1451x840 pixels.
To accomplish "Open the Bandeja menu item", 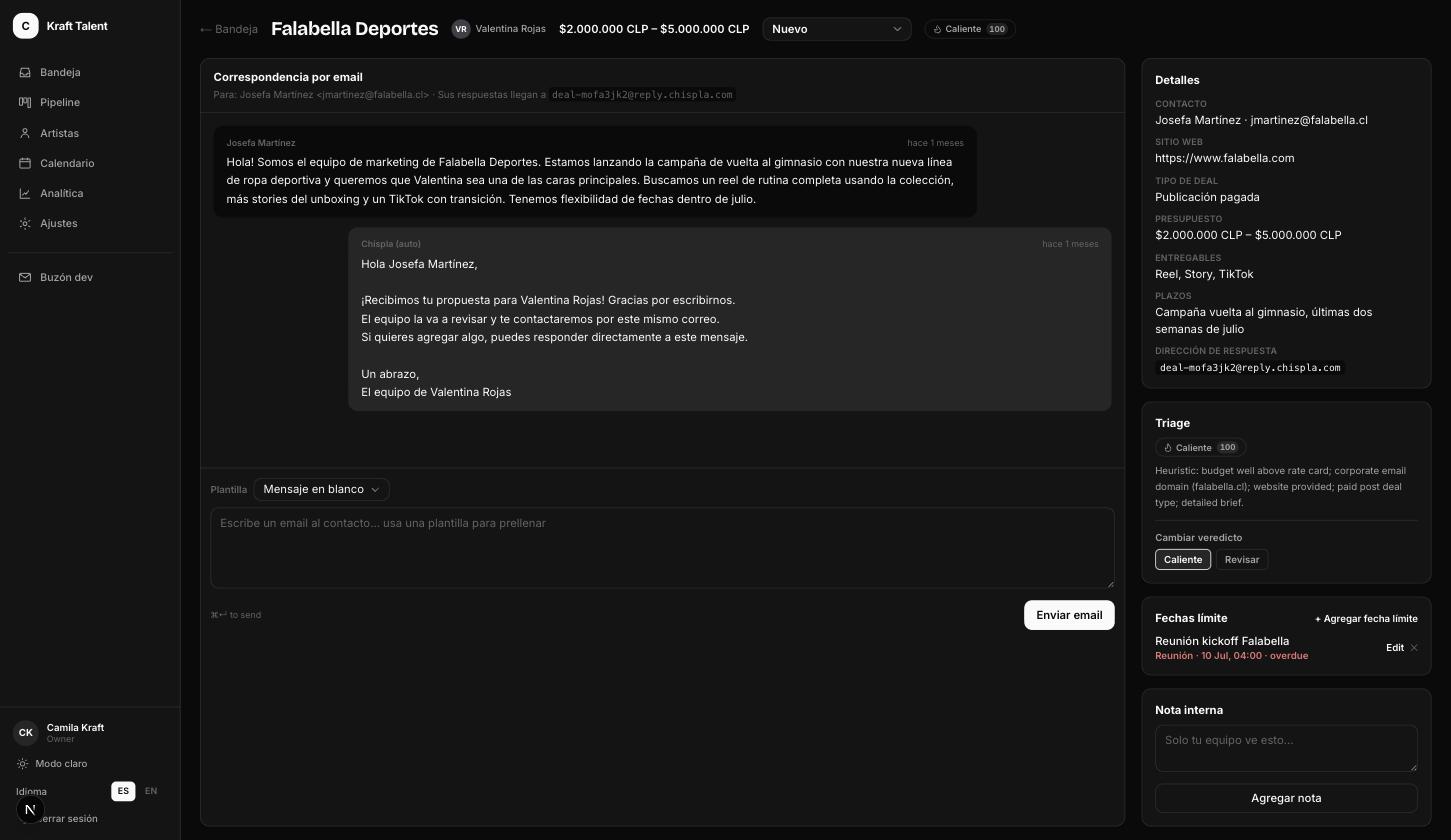I will point(90,73).
